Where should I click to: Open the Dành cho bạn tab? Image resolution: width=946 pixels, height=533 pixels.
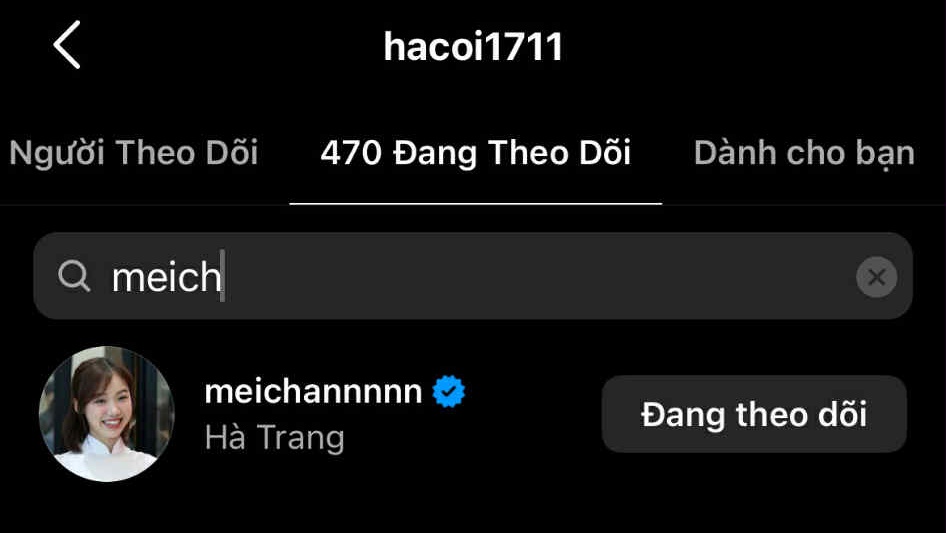[x=804, y=152]
